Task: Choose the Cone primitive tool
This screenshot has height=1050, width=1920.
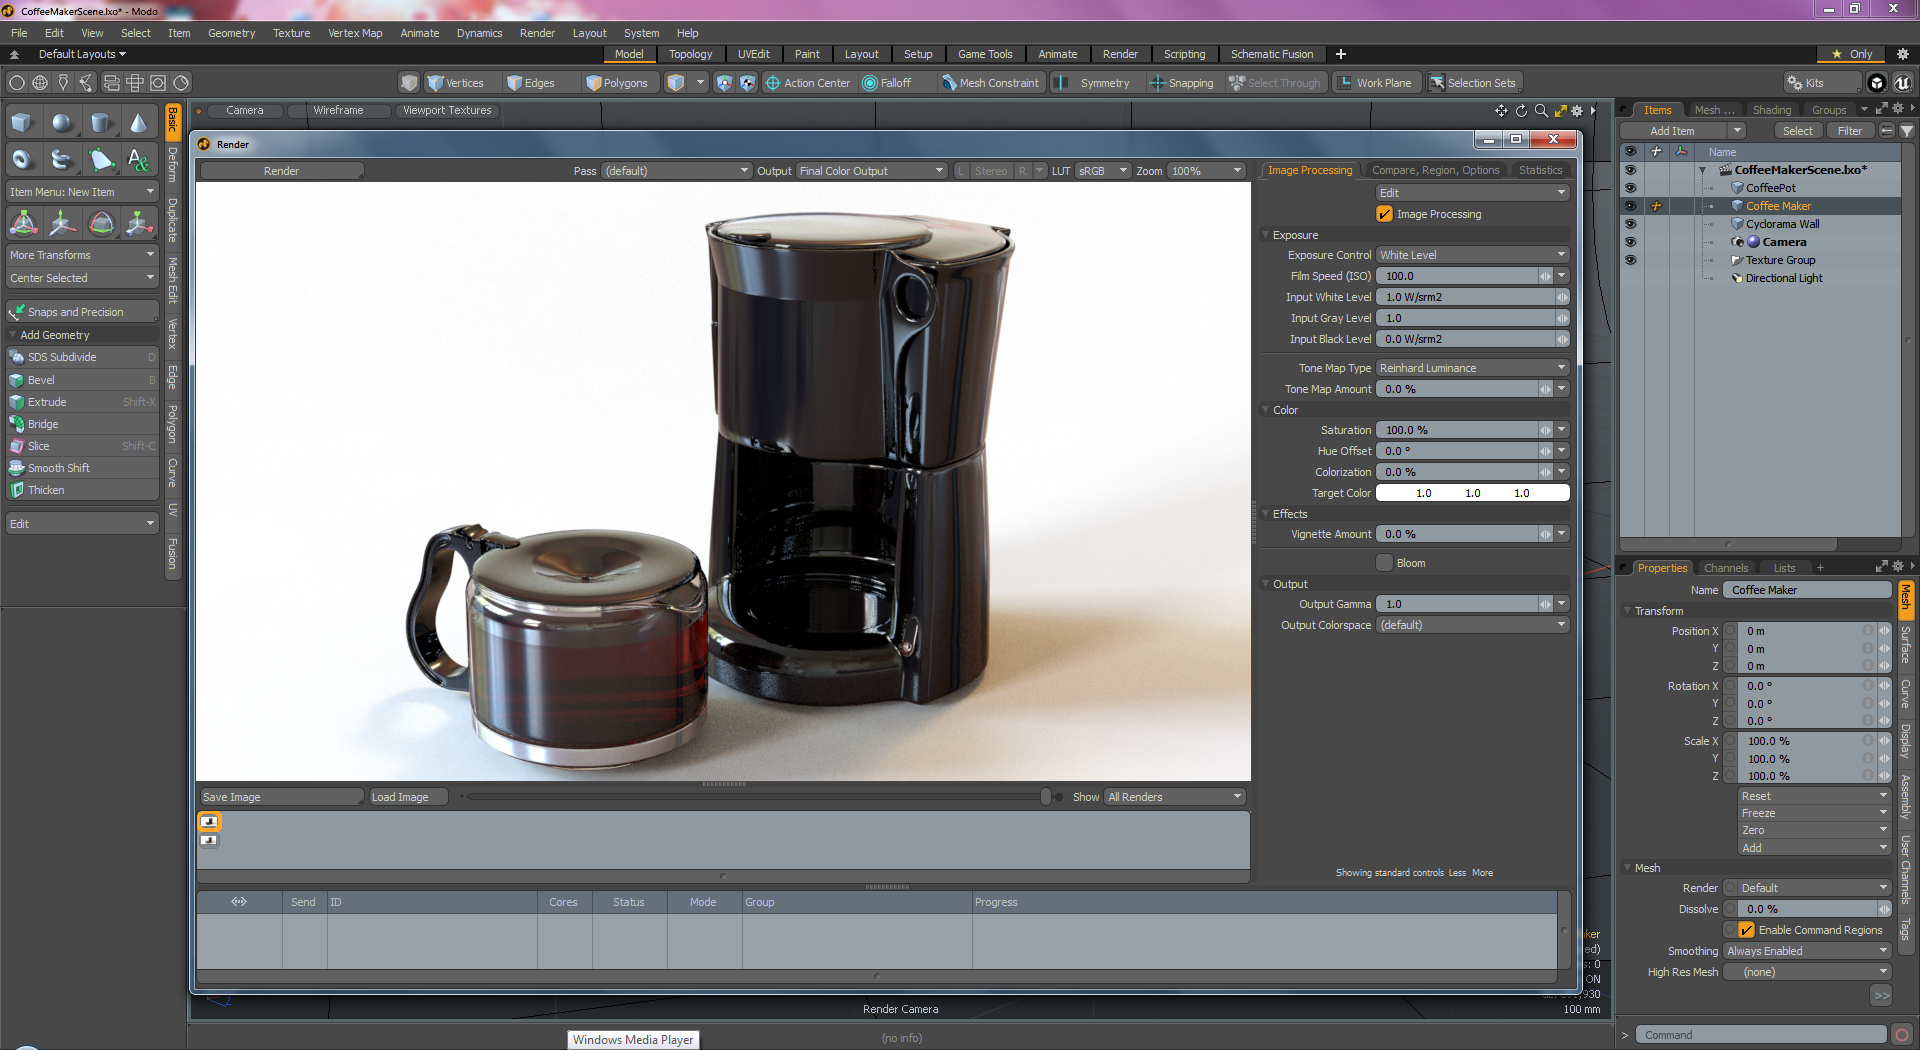Action: pos(139,123)
